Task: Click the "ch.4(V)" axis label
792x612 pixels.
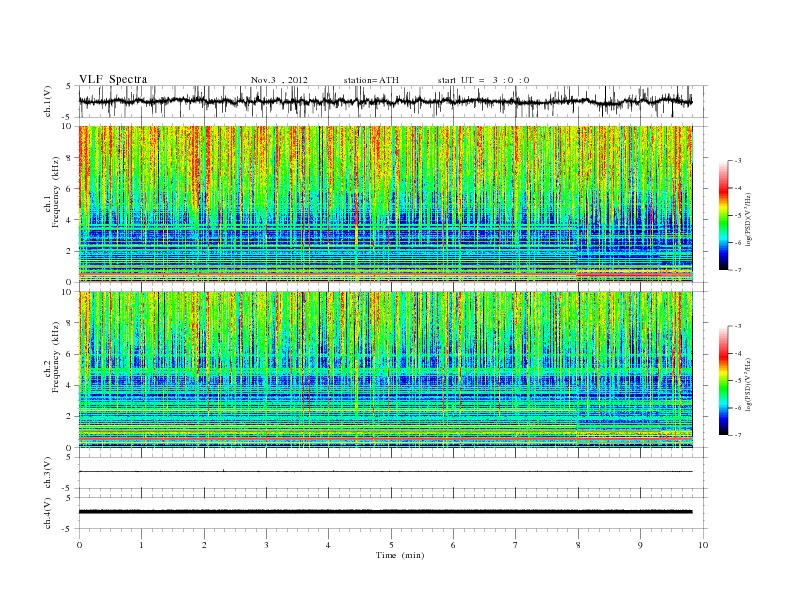Action: pos(48,513)
